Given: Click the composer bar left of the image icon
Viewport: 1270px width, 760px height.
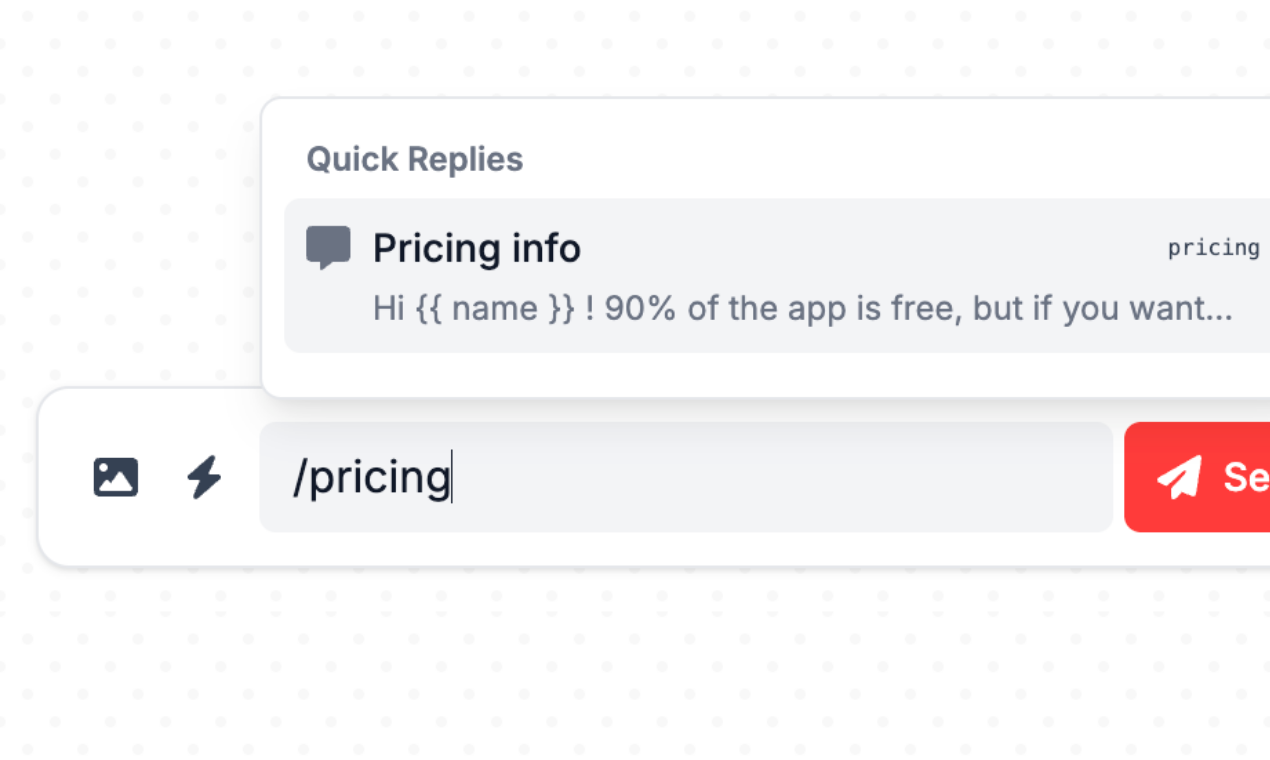Looking at the screenshot, I should [x=62, y=477].
